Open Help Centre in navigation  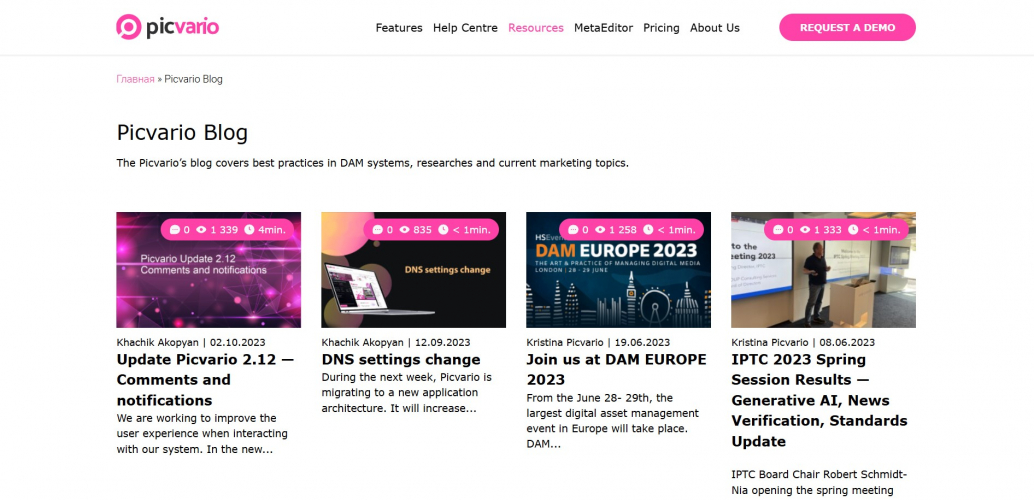point(466,28)
